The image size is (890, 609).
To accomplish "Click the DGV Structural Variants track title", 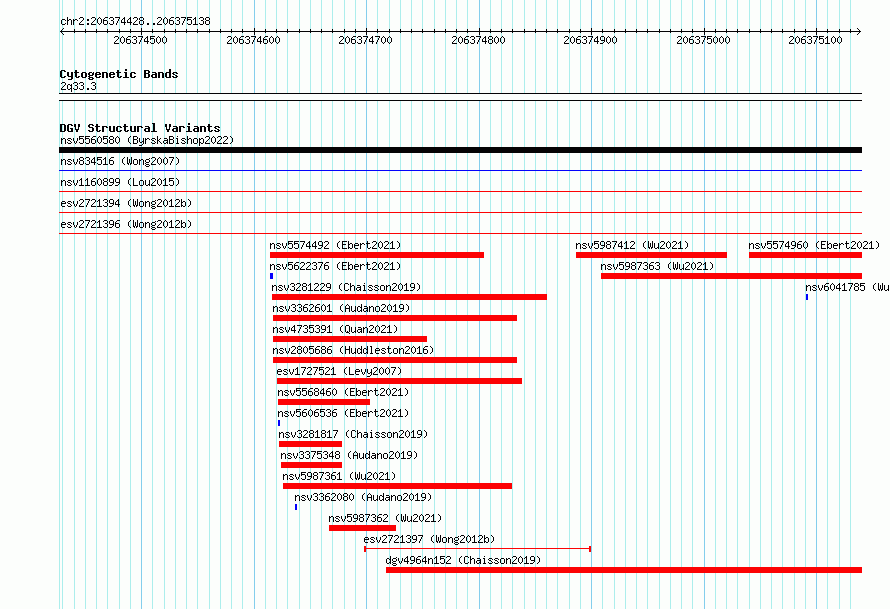I will point(140,128).
